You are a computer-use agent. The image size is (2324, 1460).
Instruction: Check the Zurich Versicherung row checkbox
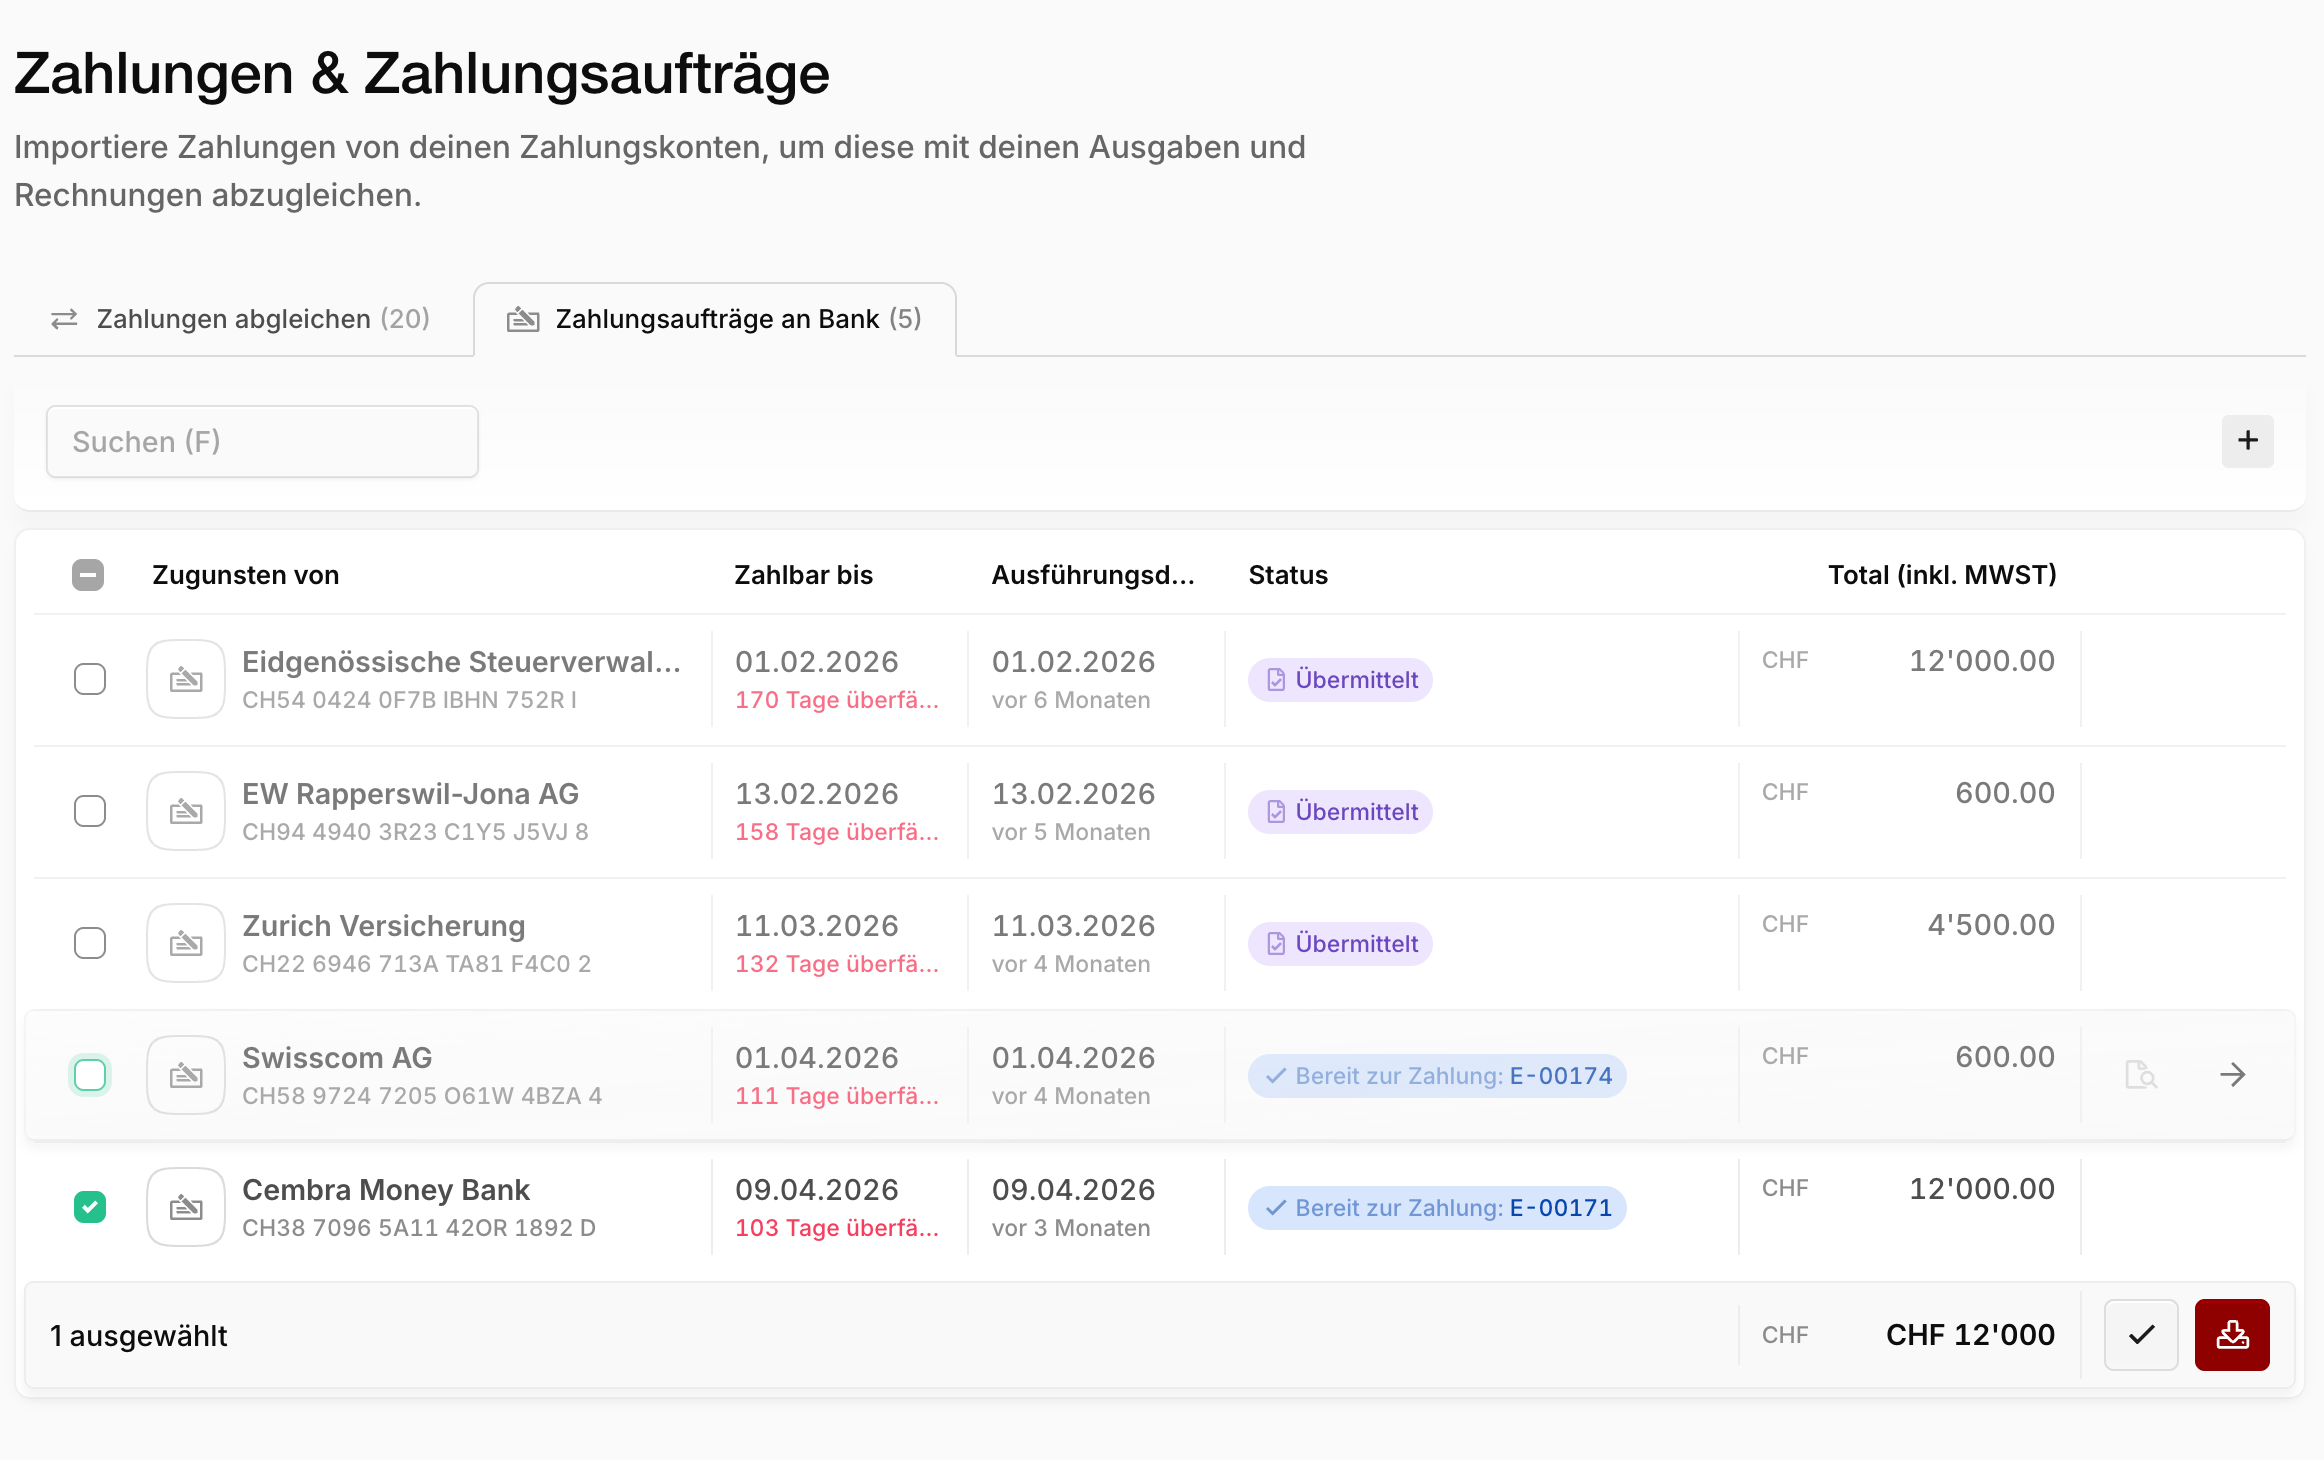pos(90,943)
